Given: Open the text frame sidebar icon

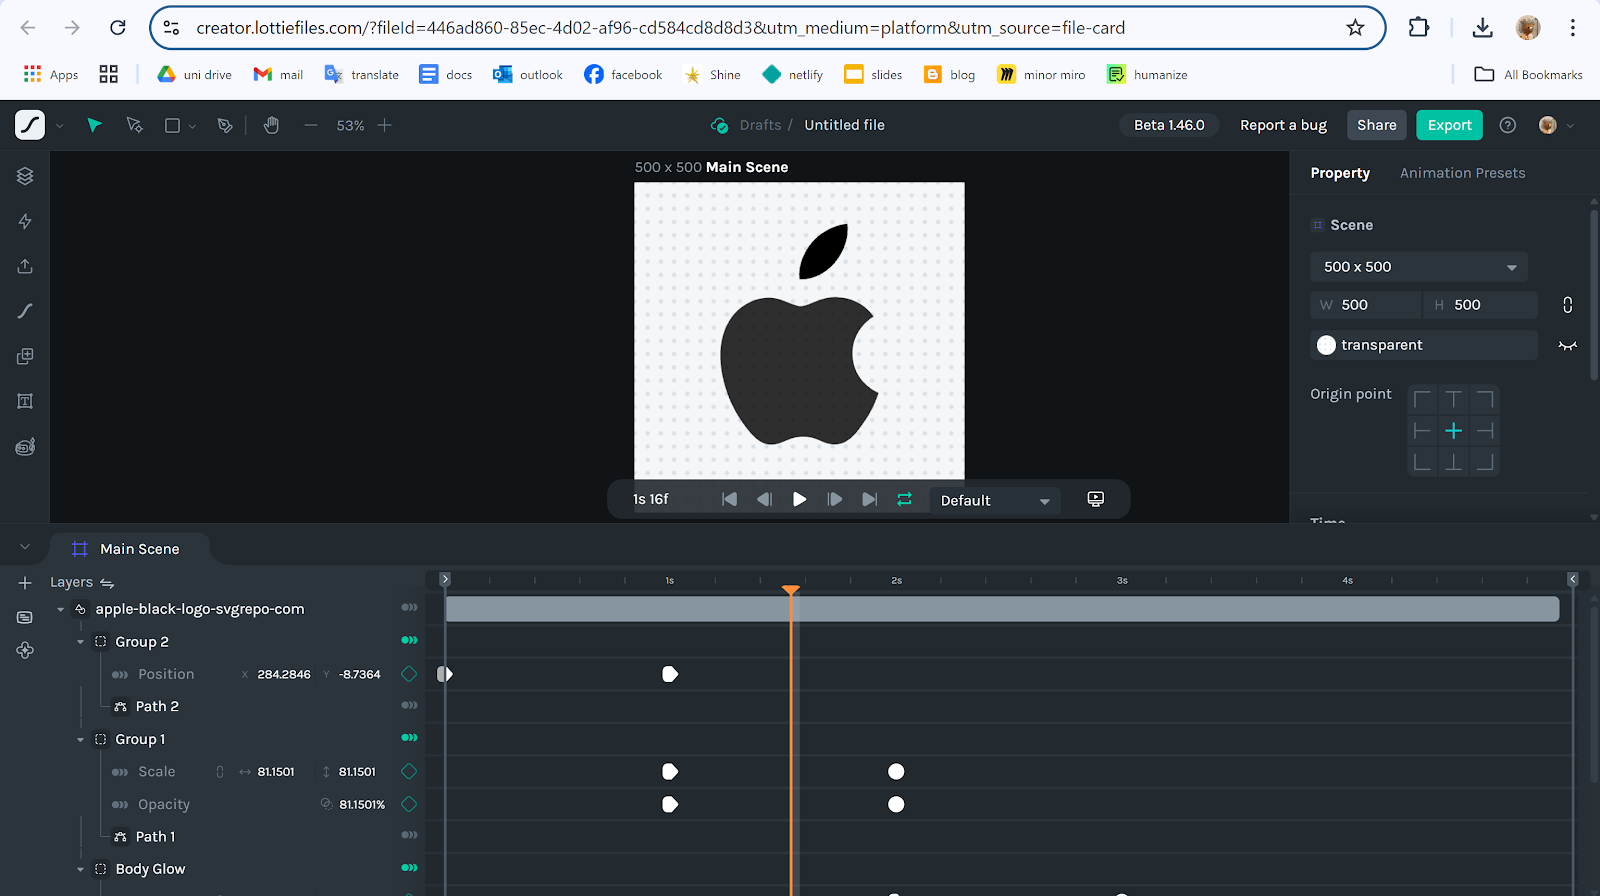Looking at the screenshot, I should 25,401.
